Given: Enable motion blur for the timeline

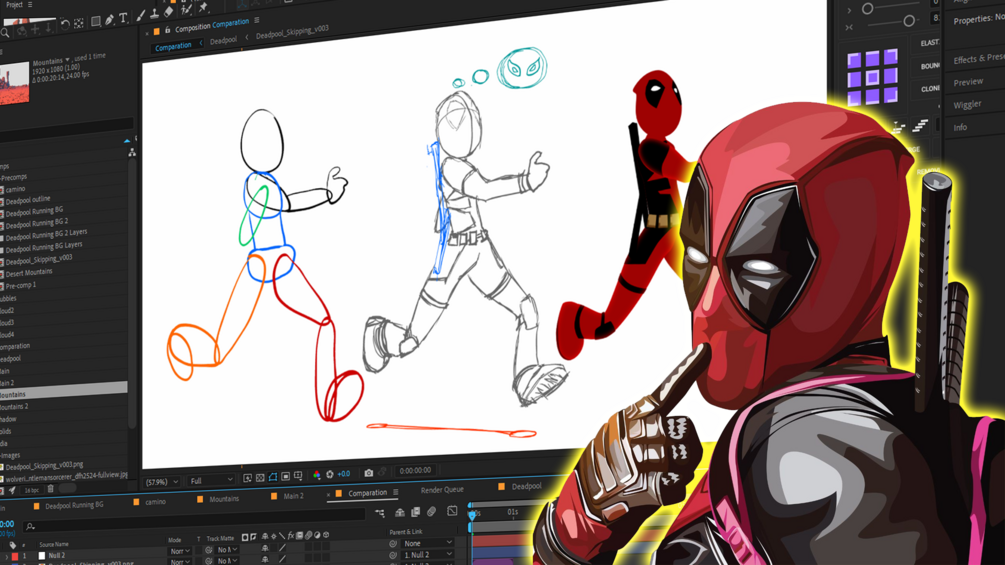Looking at the screenshot, I should click(x=431, y=511).
